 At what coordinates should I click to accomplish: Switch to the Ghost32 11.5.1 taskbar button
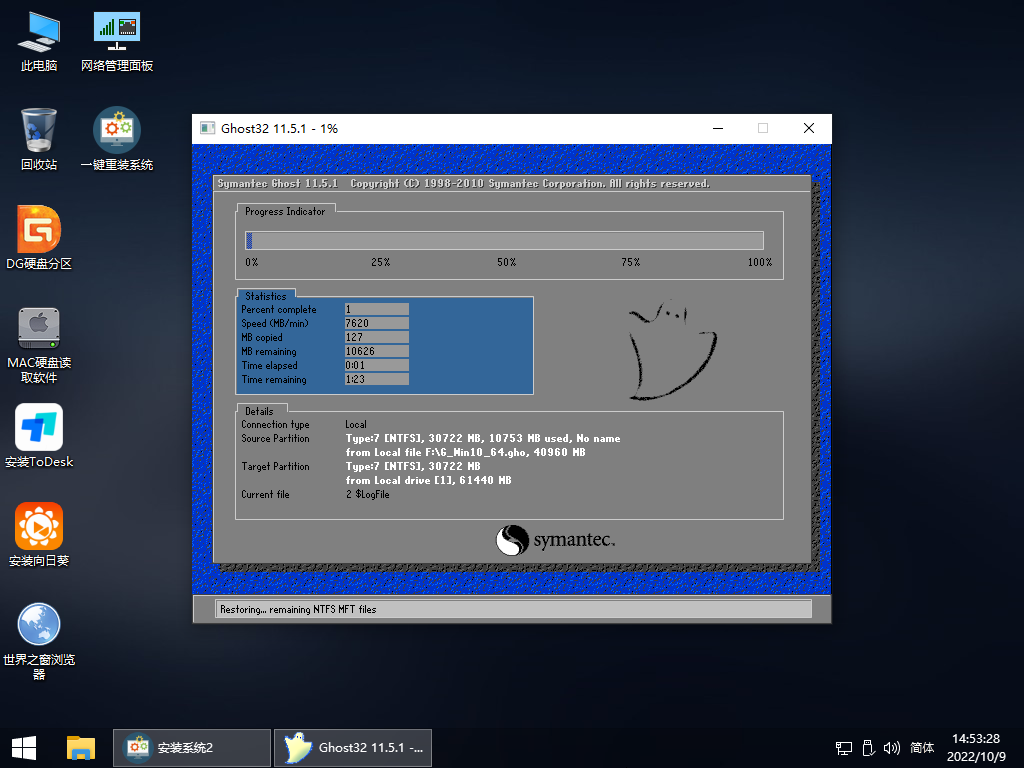[353, 747]
